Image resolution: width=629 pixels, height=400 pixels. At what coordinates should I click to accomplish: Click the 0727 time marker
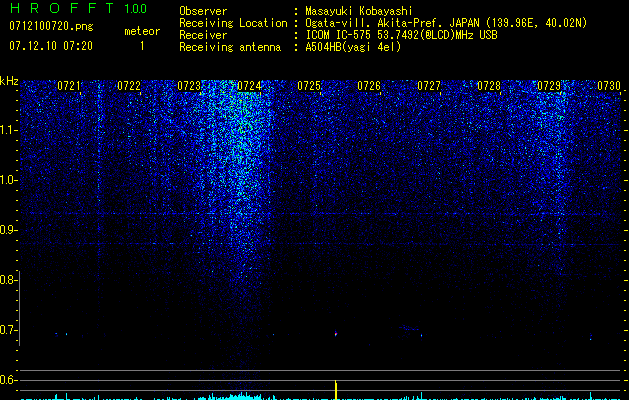click(x=429, y=86)
